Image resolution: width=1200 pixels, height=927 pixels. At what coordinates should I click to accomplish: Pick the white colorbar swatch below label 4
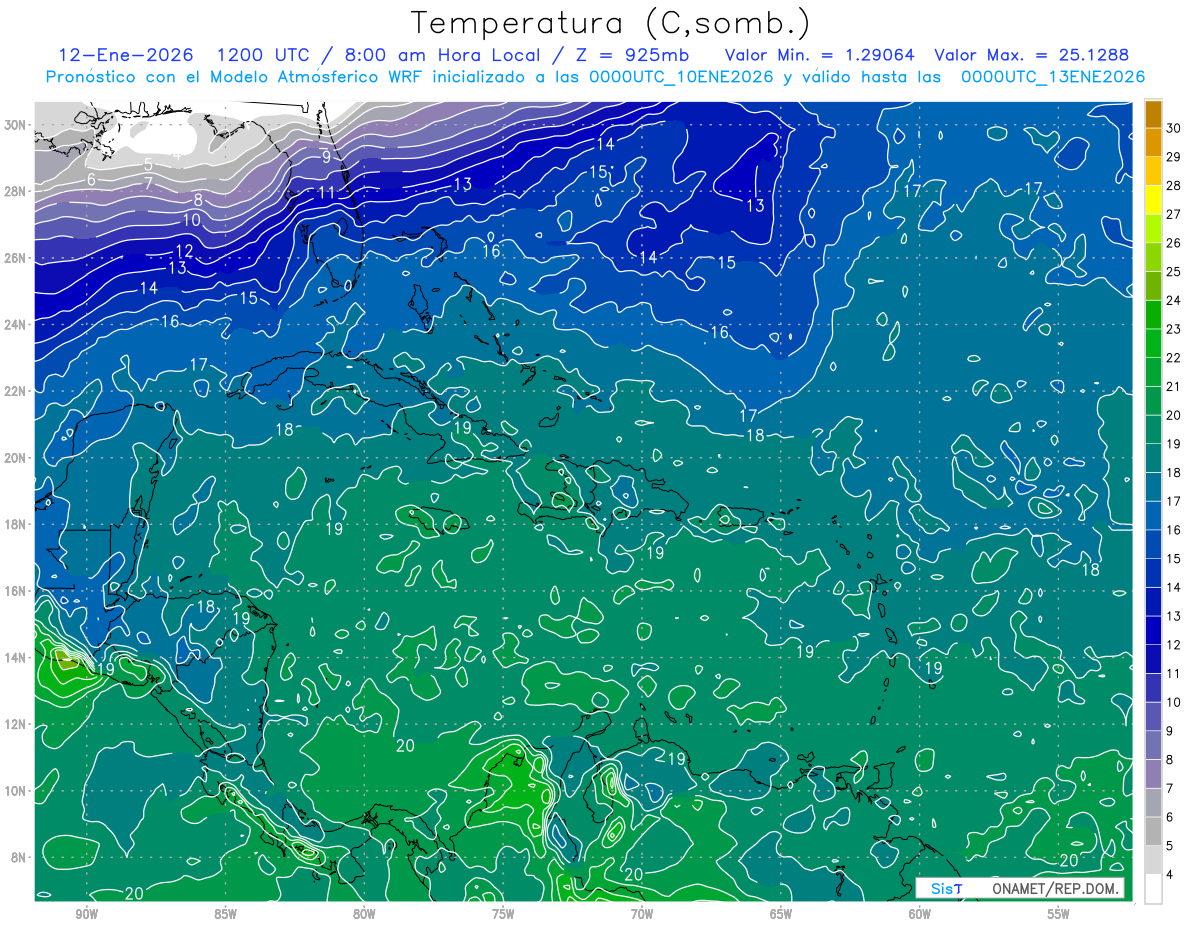pyautogui.click(x=1153, y=888)
